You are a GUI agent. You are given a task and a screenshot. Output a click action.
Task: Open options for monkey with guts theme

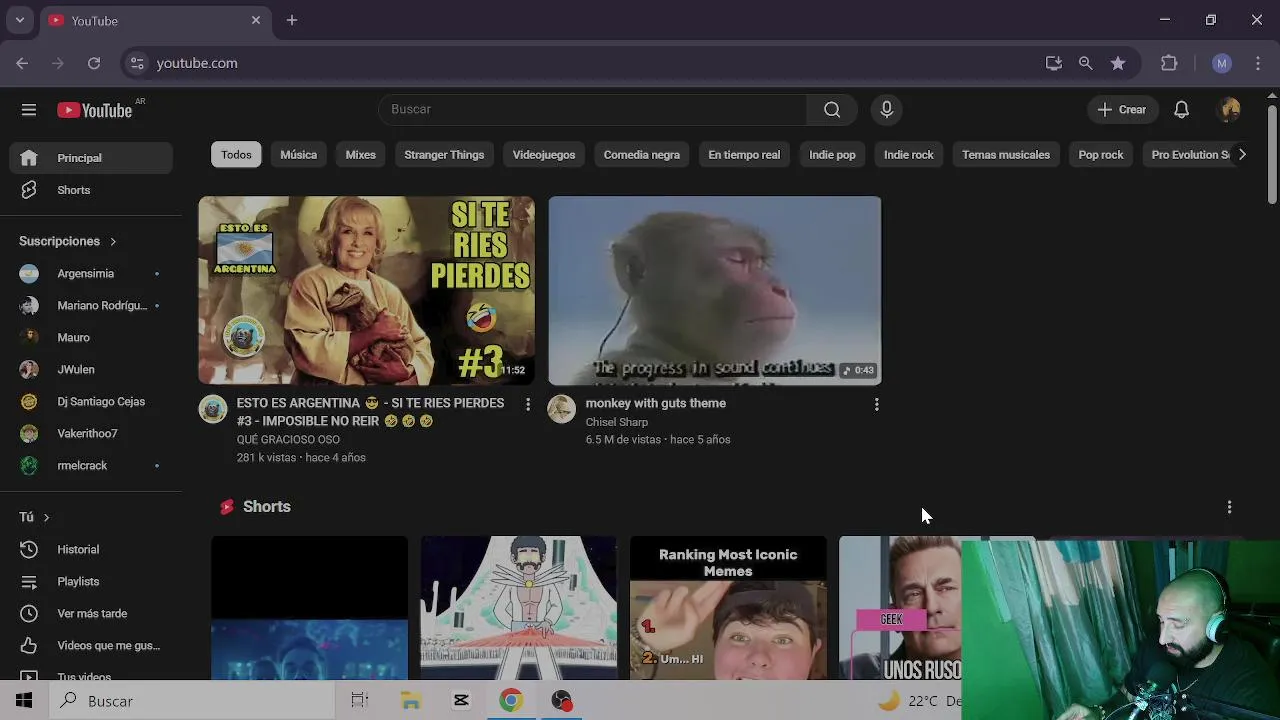tap(876, 404)
